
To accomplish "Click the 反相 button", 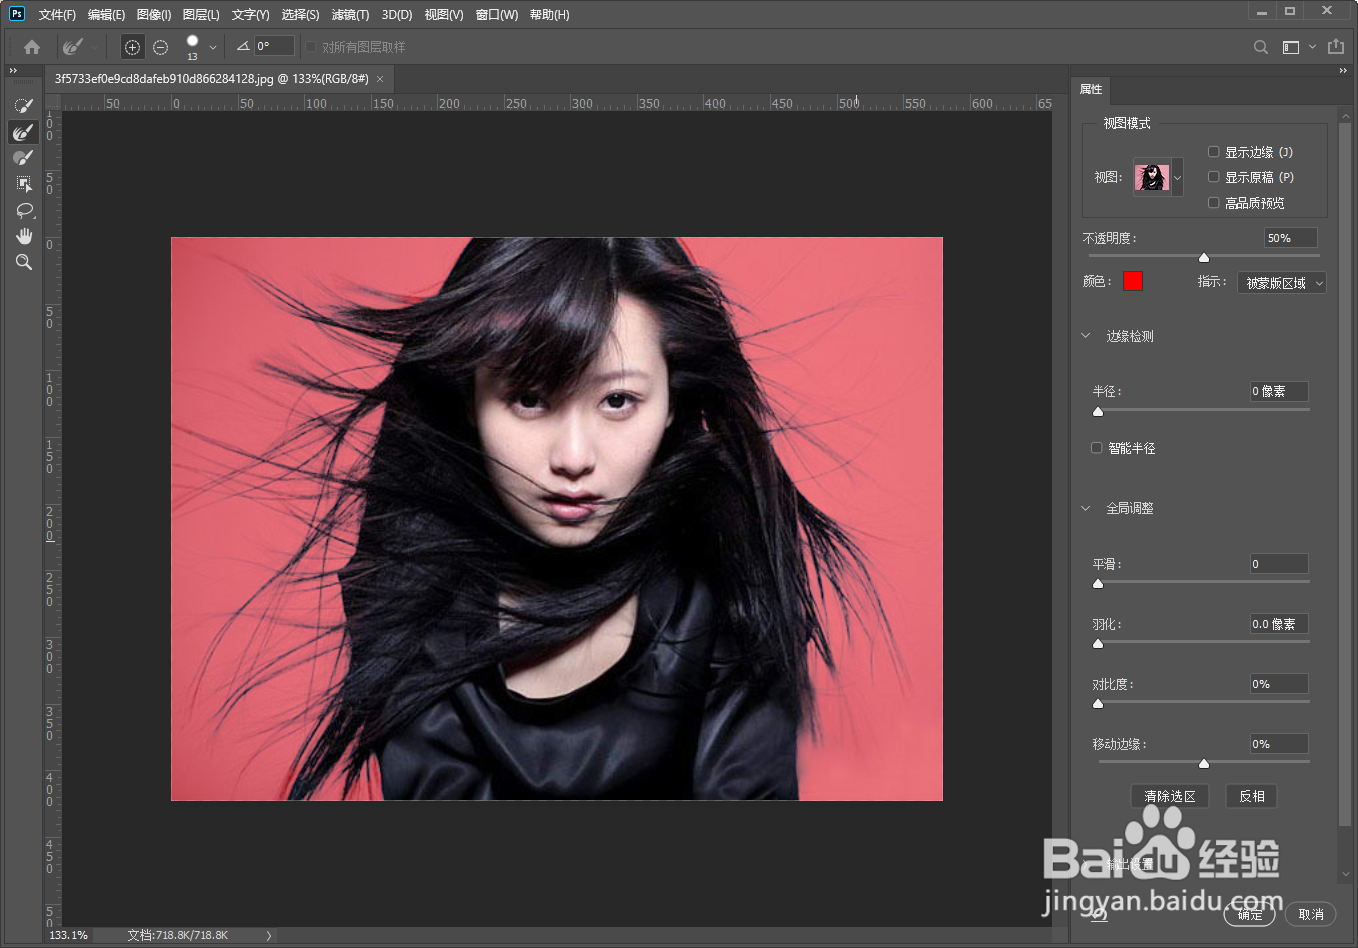I will tap(1252, 796).
